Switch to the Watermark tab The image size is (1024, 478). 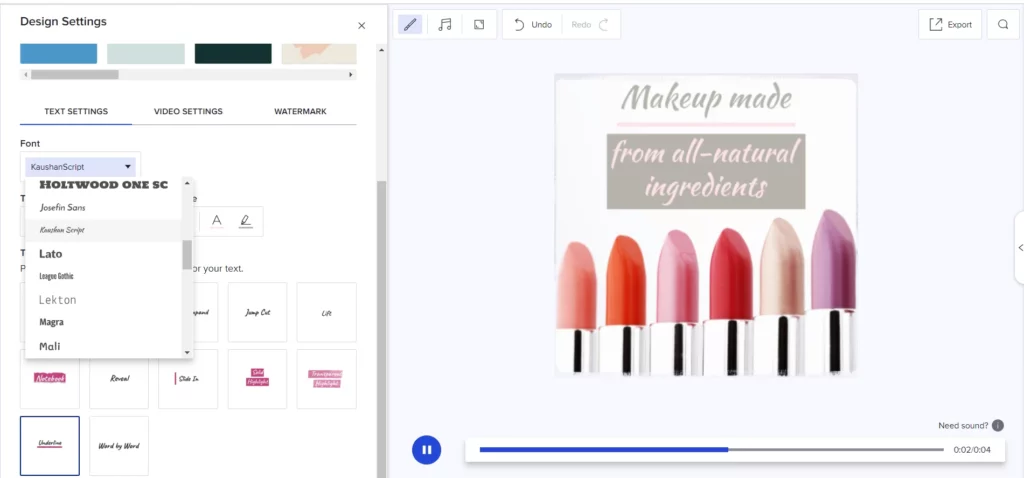[x=300, y=112]
